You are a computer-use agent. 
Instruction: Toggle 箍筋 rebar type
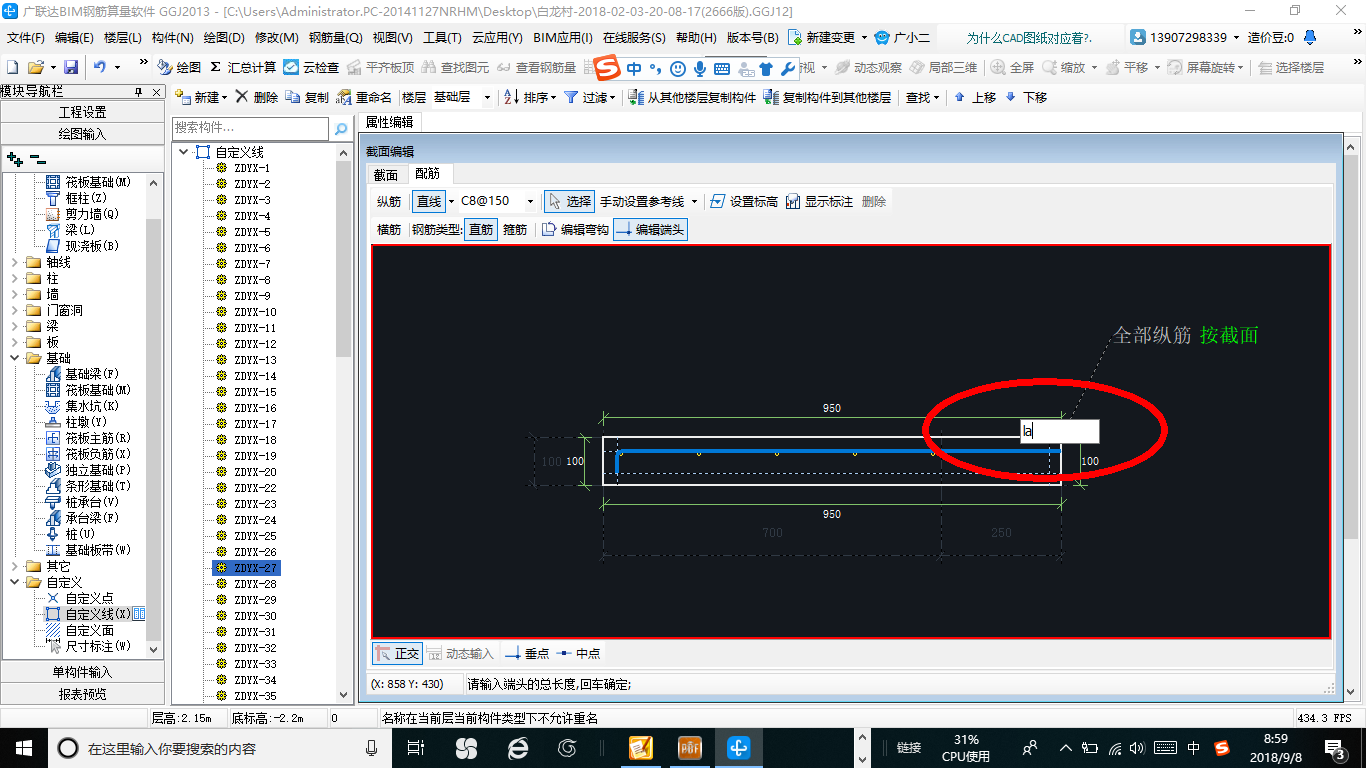pyautogui.click(x=515, y=229)
